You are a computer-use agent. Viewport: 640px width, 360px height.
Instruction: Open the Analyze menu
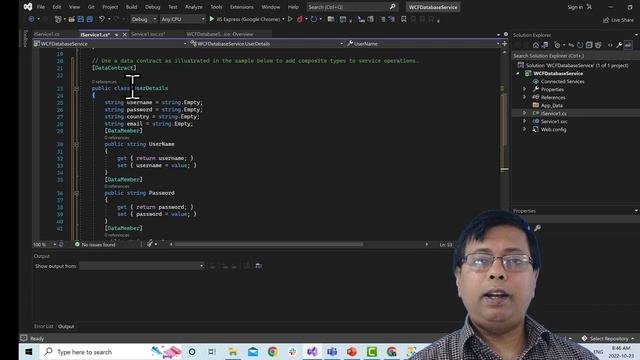(x=193, y=7)
